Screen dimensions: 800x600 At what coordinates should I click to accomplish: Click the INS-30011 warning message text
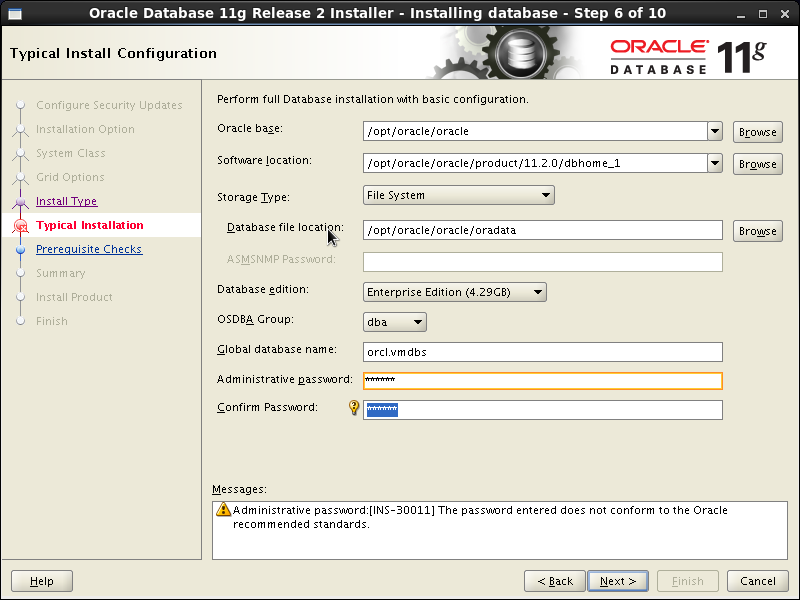(x=480, y=517)
